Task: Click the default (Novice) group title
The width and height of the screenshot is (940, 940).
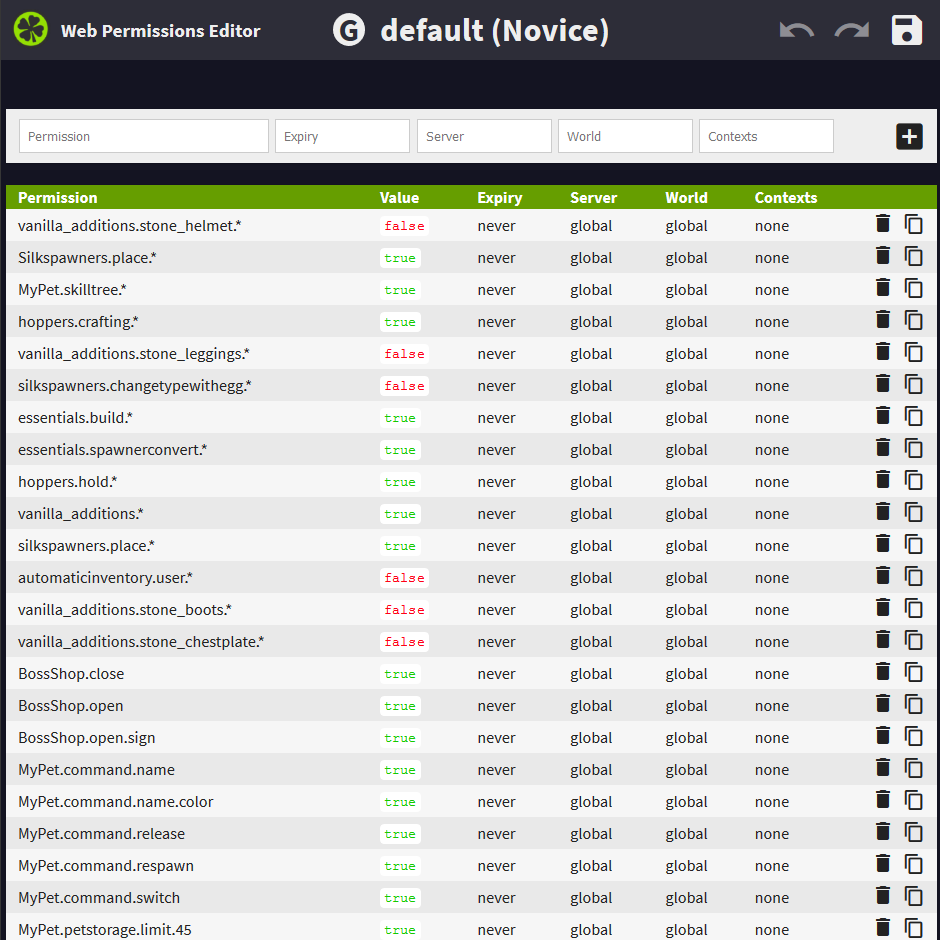Action: (x=495, y=31)
